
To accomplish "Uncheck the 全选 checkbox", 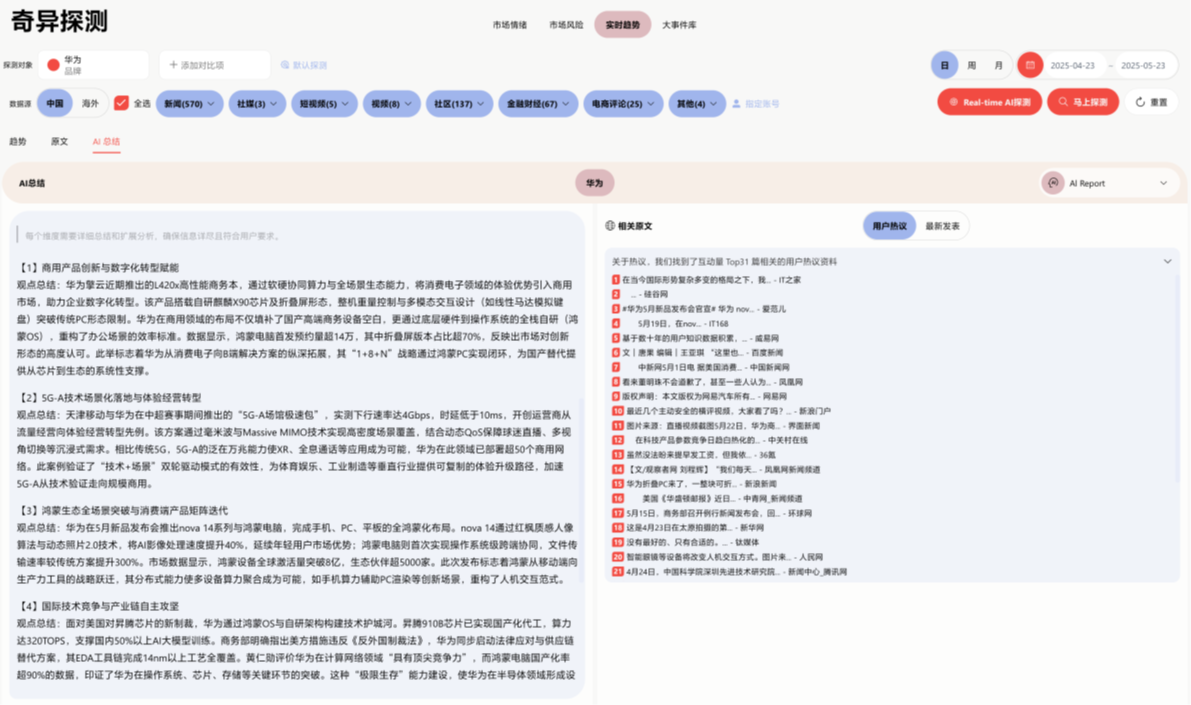I will (121, 103).
